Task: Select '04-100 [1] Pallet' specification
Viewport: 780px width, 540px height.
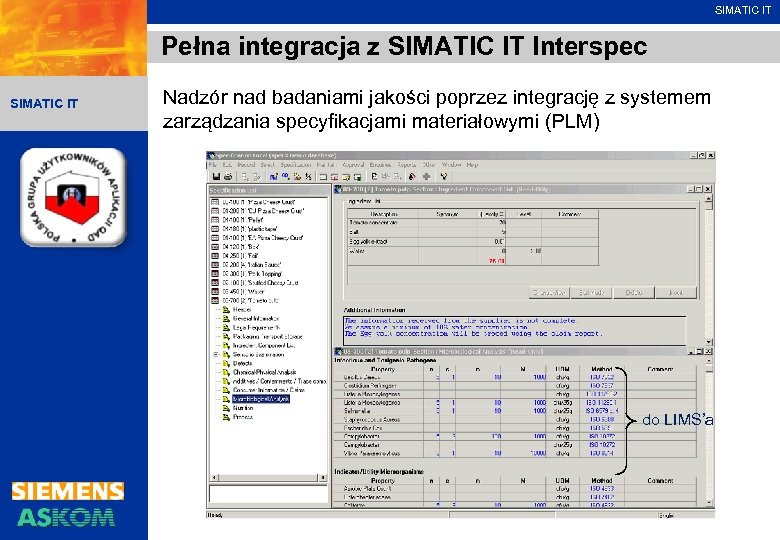Action: pos(243,220)
